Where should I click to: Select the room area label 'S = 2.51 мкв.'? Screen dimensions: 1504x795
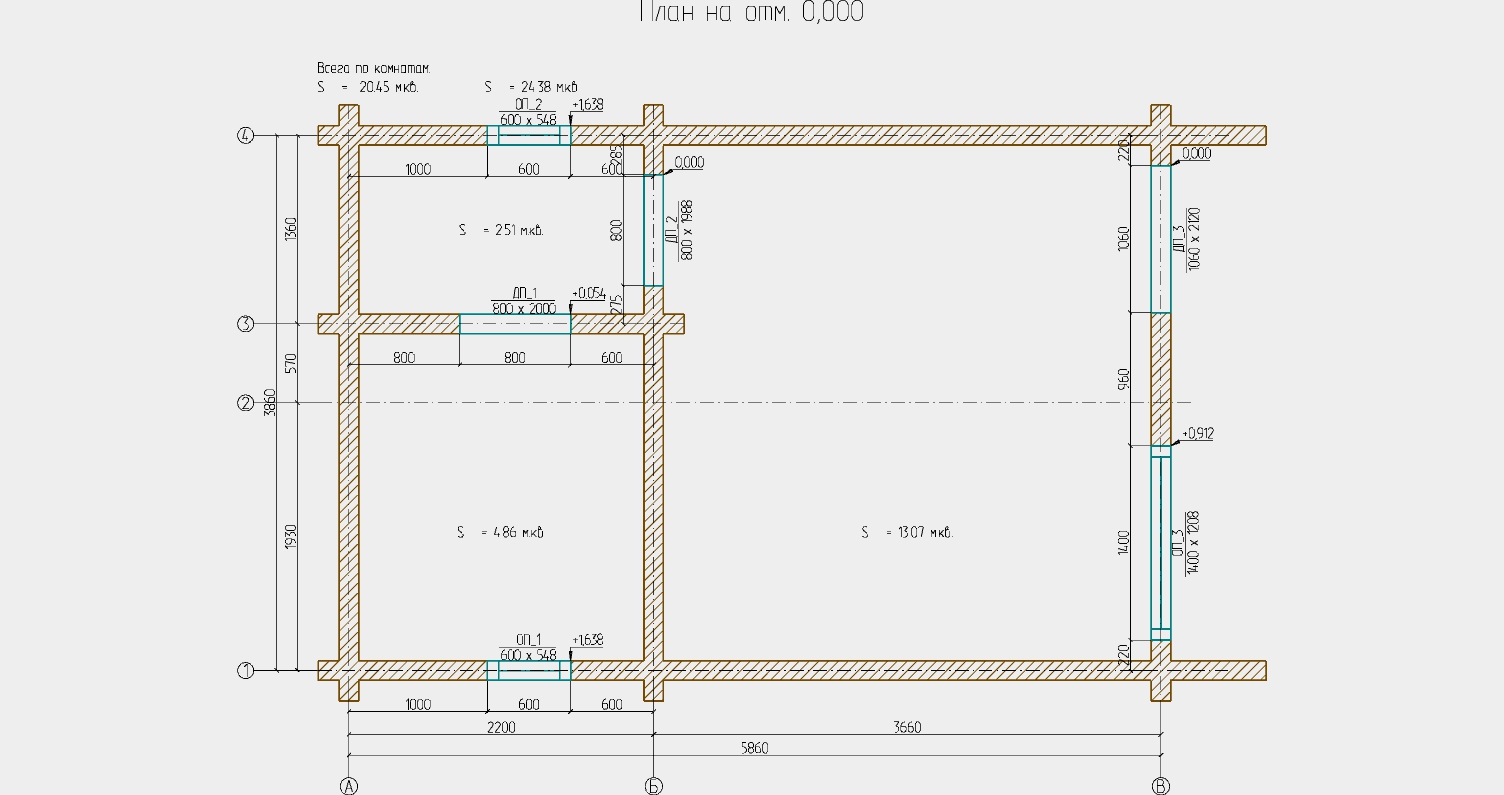501,230
